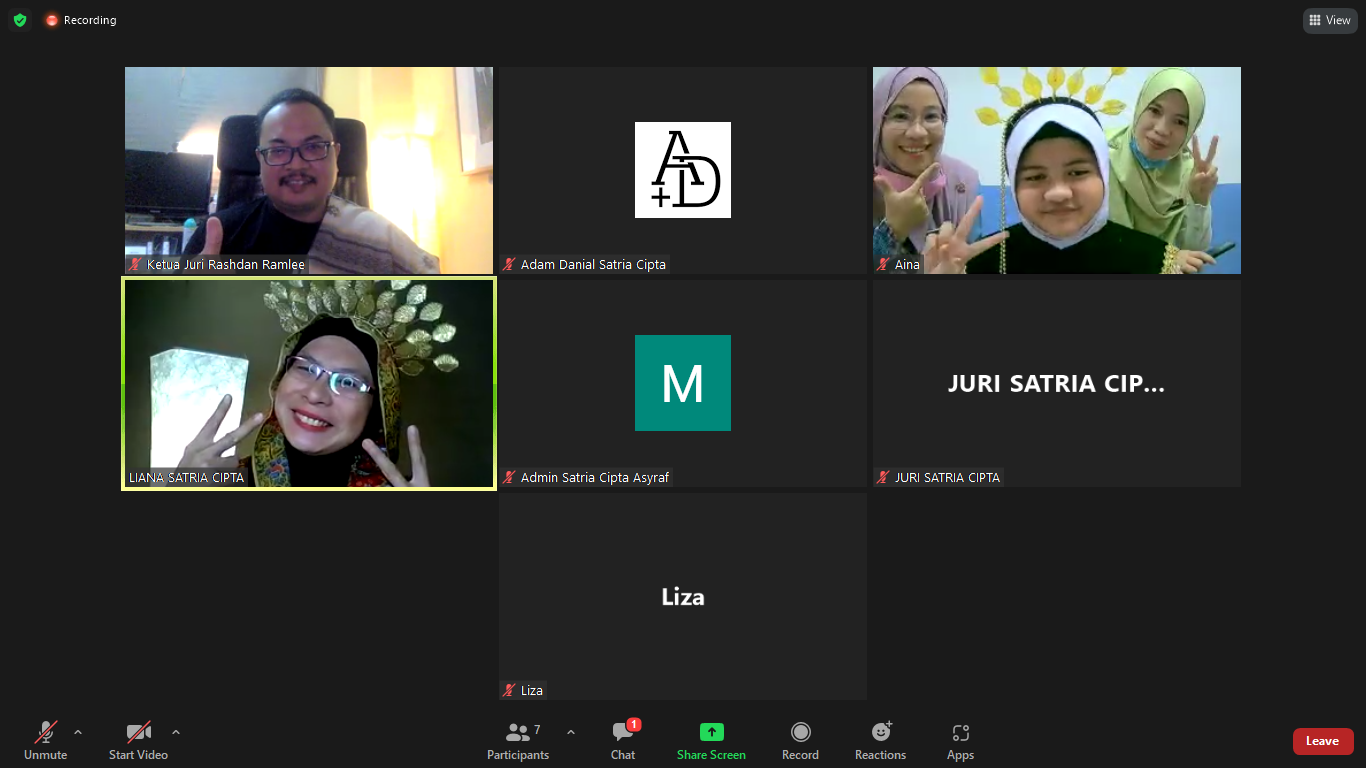
Task: Open the Apps panel
Action: (960, 741)
